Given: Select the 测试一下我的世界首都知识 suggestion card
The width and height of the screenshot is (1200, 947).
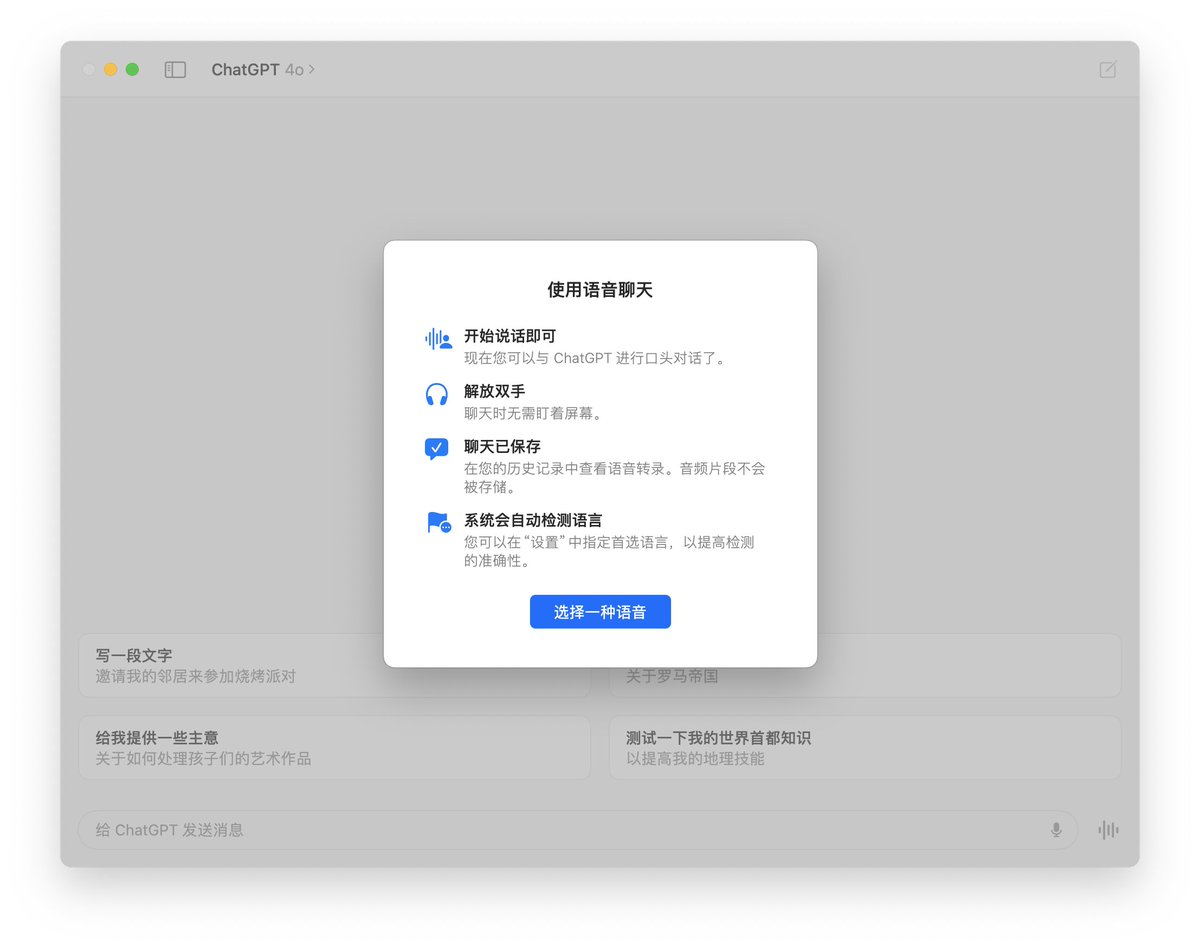Looking at the screenshot, I should (x=865, y=748).
